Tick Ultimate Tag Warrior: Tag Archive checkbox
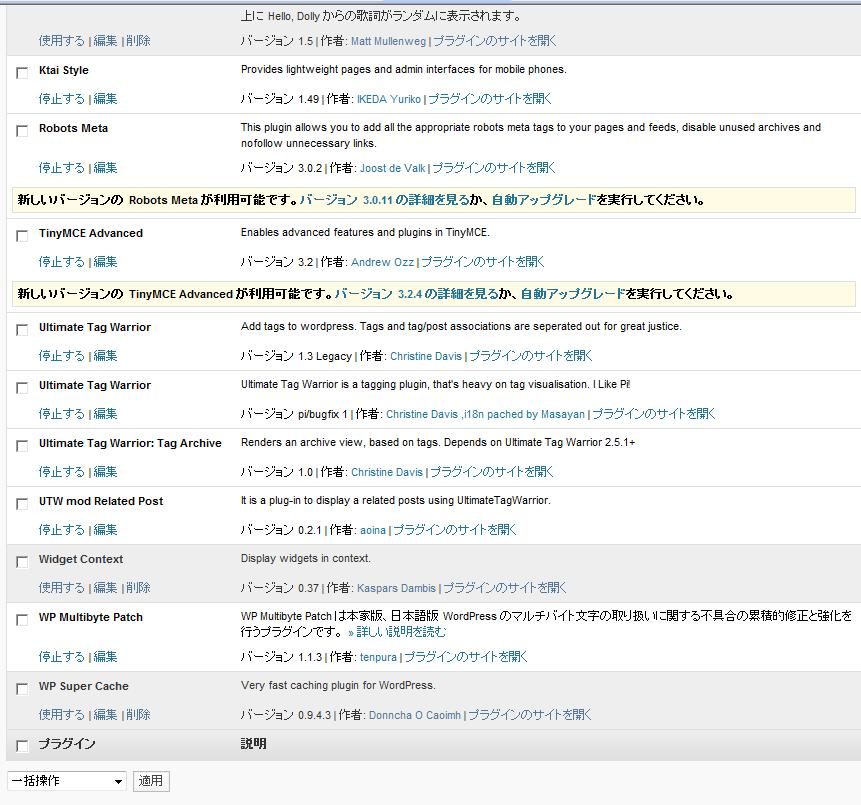This screenshot has width=861, height=805. pos(22,445)
